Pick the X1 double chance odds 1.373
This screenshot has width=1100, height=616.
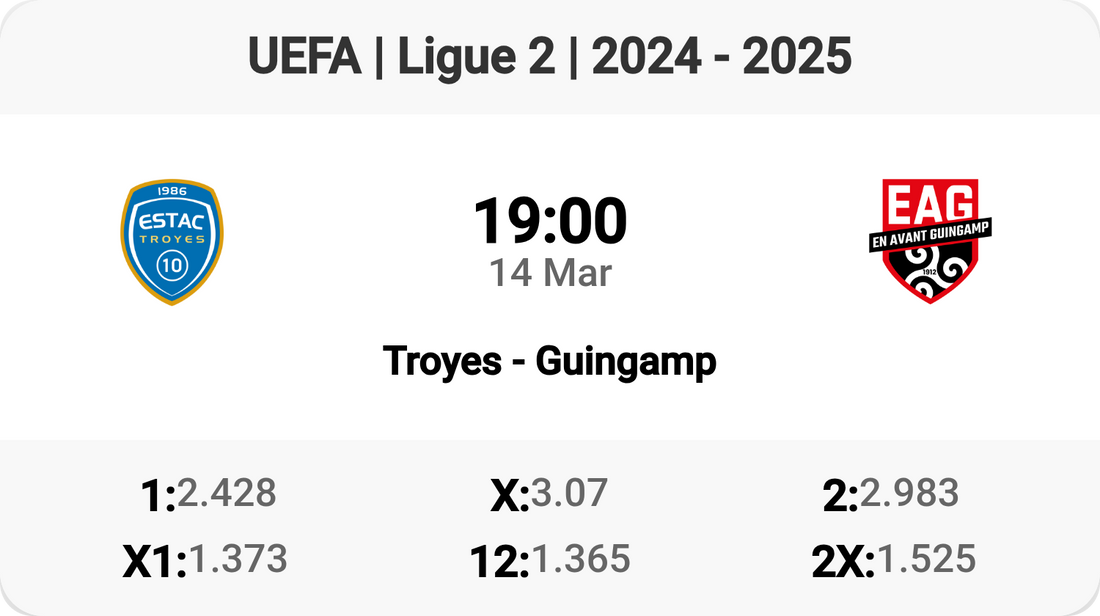pyautogui.click(x=238, y=559)
